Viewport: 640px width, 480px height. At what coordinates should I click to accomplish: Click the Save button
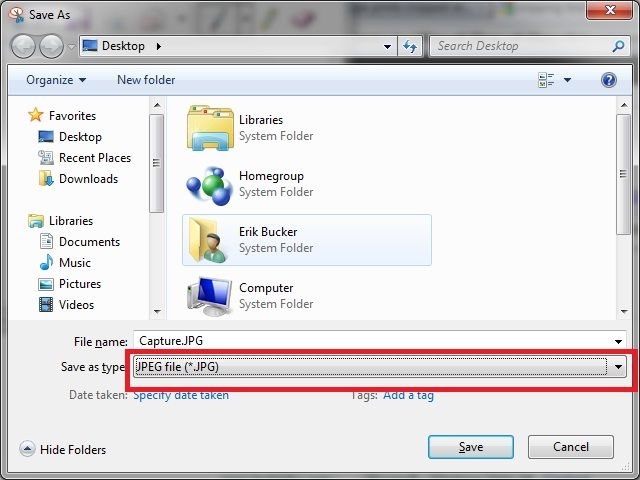pos(471,447)
